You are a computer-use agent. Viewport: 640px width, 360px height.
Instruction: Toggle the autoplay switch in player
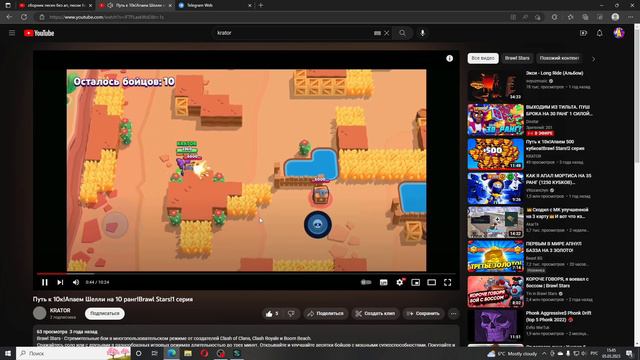(366, 282)
